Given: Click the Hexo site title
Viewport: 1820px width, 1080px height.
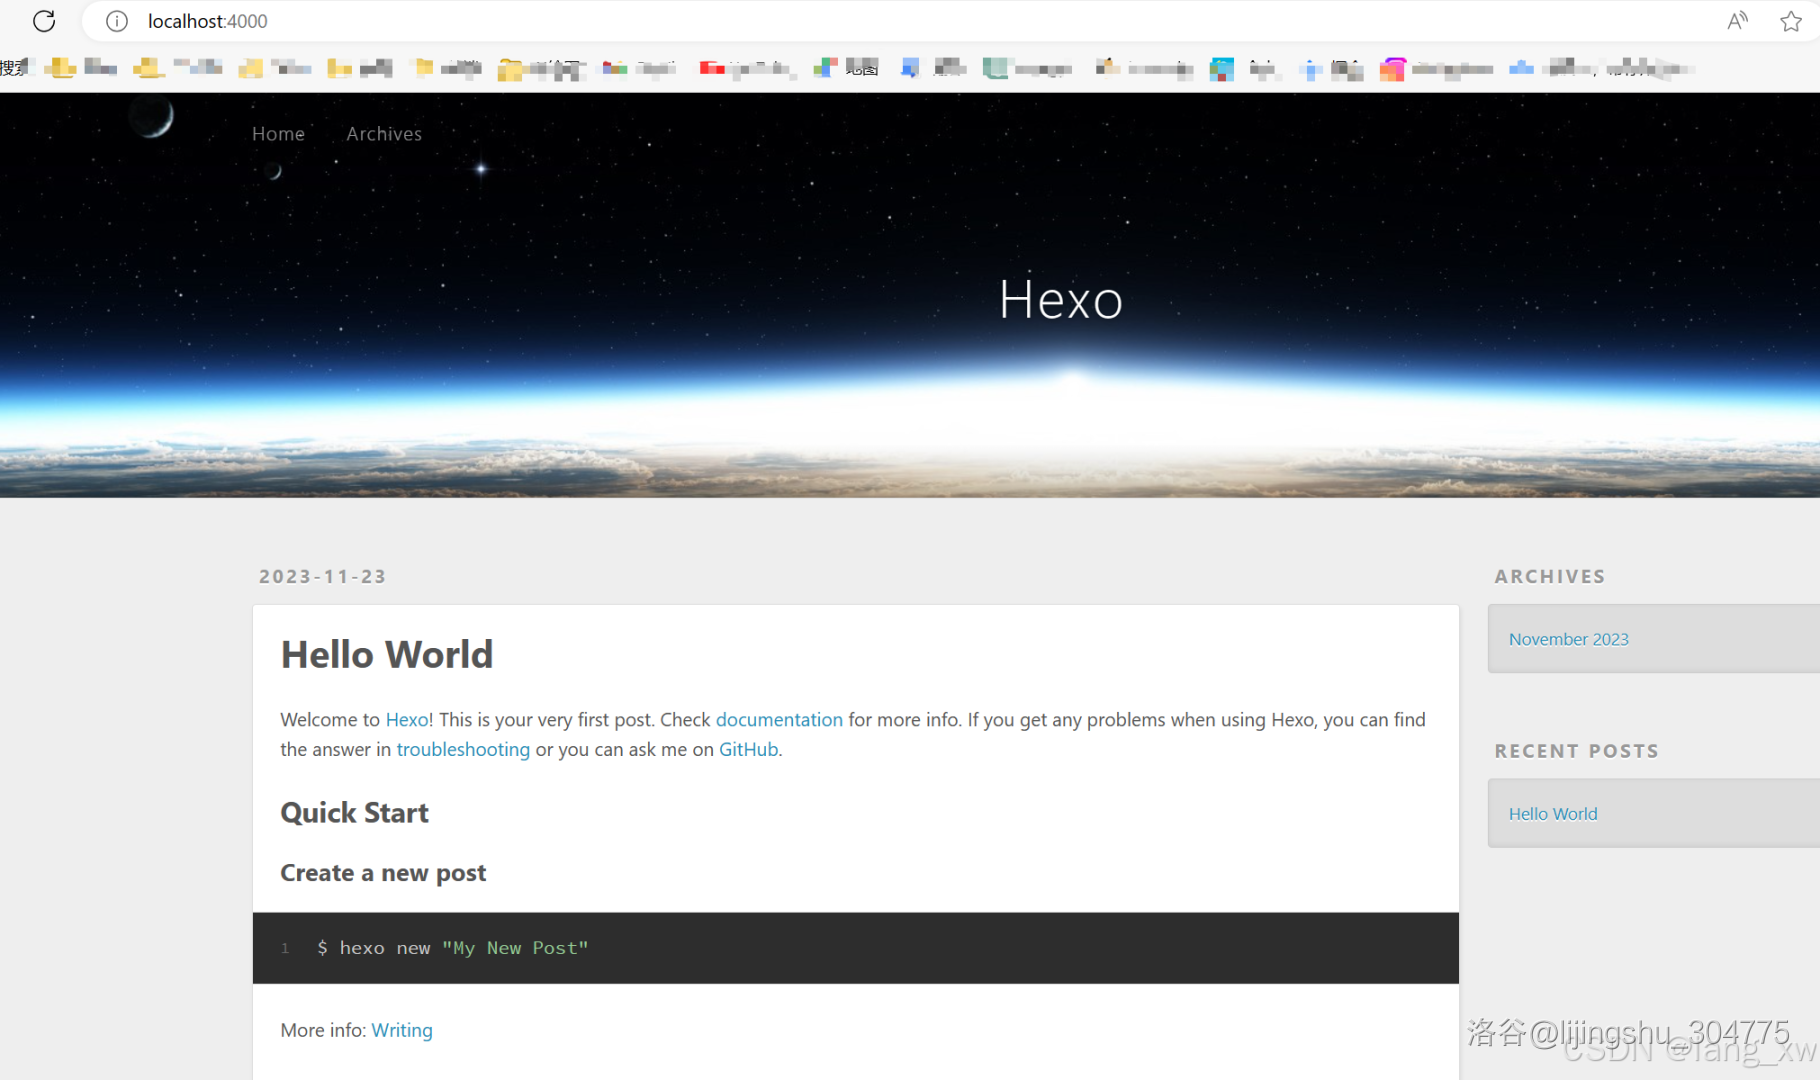Looking at the screenshot, I should pyautogui.click(x=1061, y=299).
